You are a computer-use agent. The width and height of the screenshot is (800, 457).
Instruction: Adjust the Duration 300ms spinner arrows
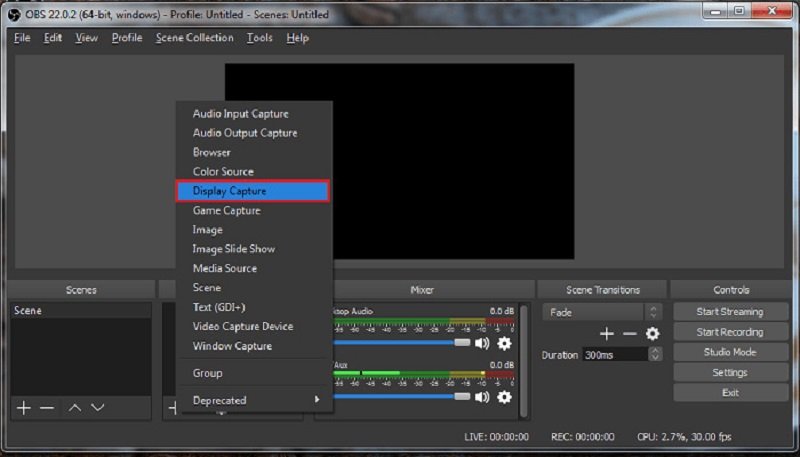655,354
